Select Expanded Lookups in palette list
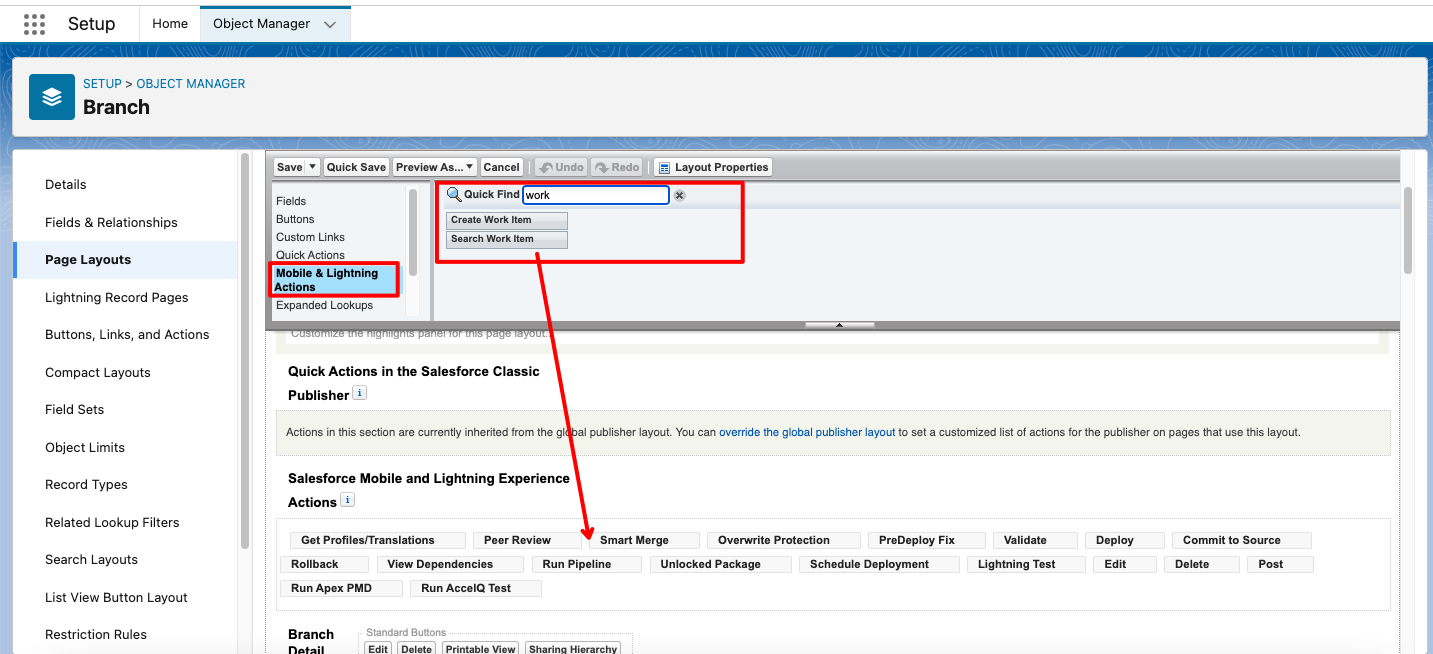 tap(324, 305)
